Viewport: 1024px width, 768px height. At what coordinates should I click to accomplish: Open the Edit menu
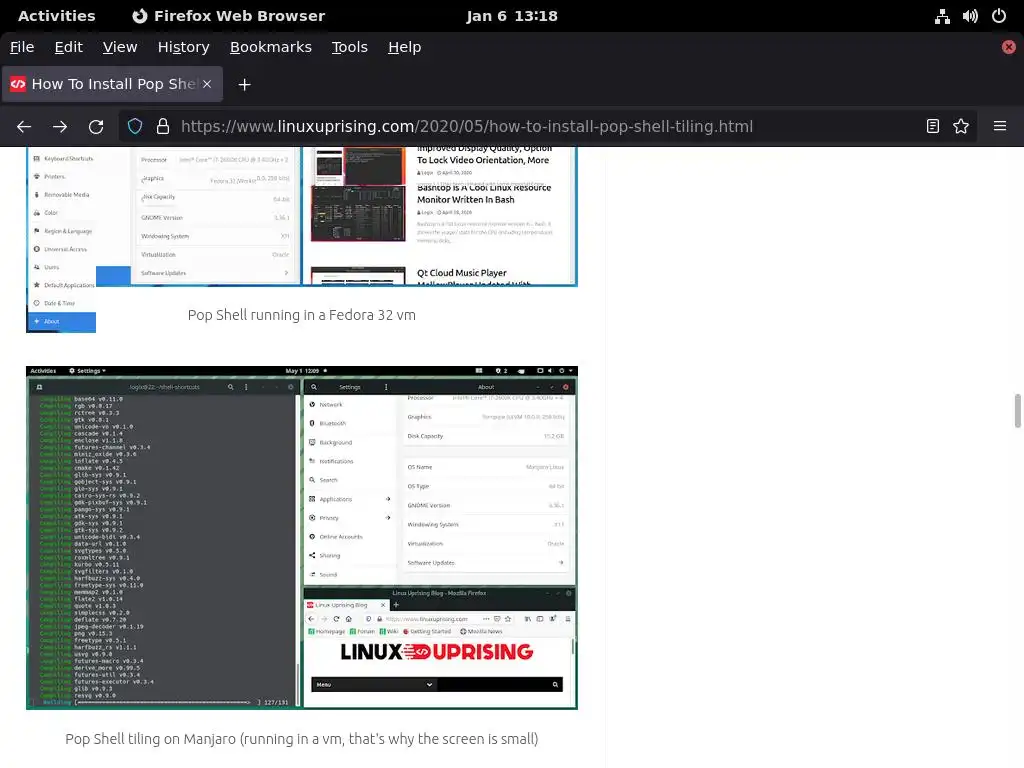pos(69,47)
